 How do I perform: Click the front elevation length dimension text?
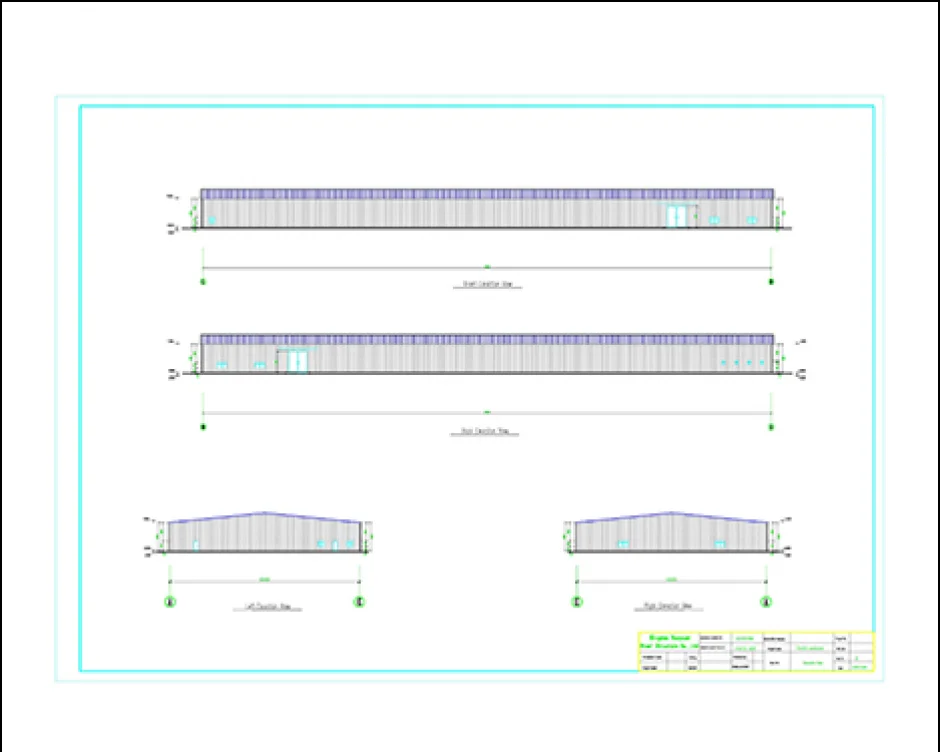(487, 266)
